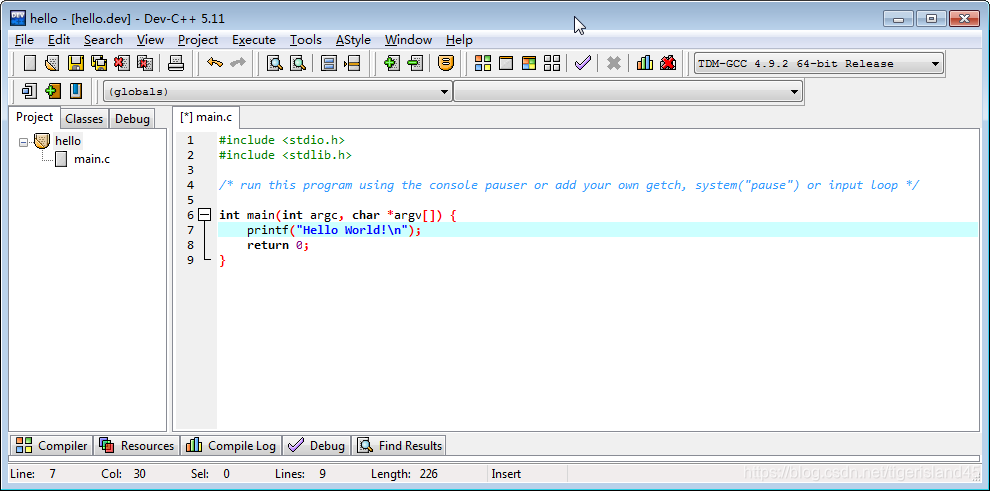Open the AStyle menu
990x491 pixels.
(353, 40)
